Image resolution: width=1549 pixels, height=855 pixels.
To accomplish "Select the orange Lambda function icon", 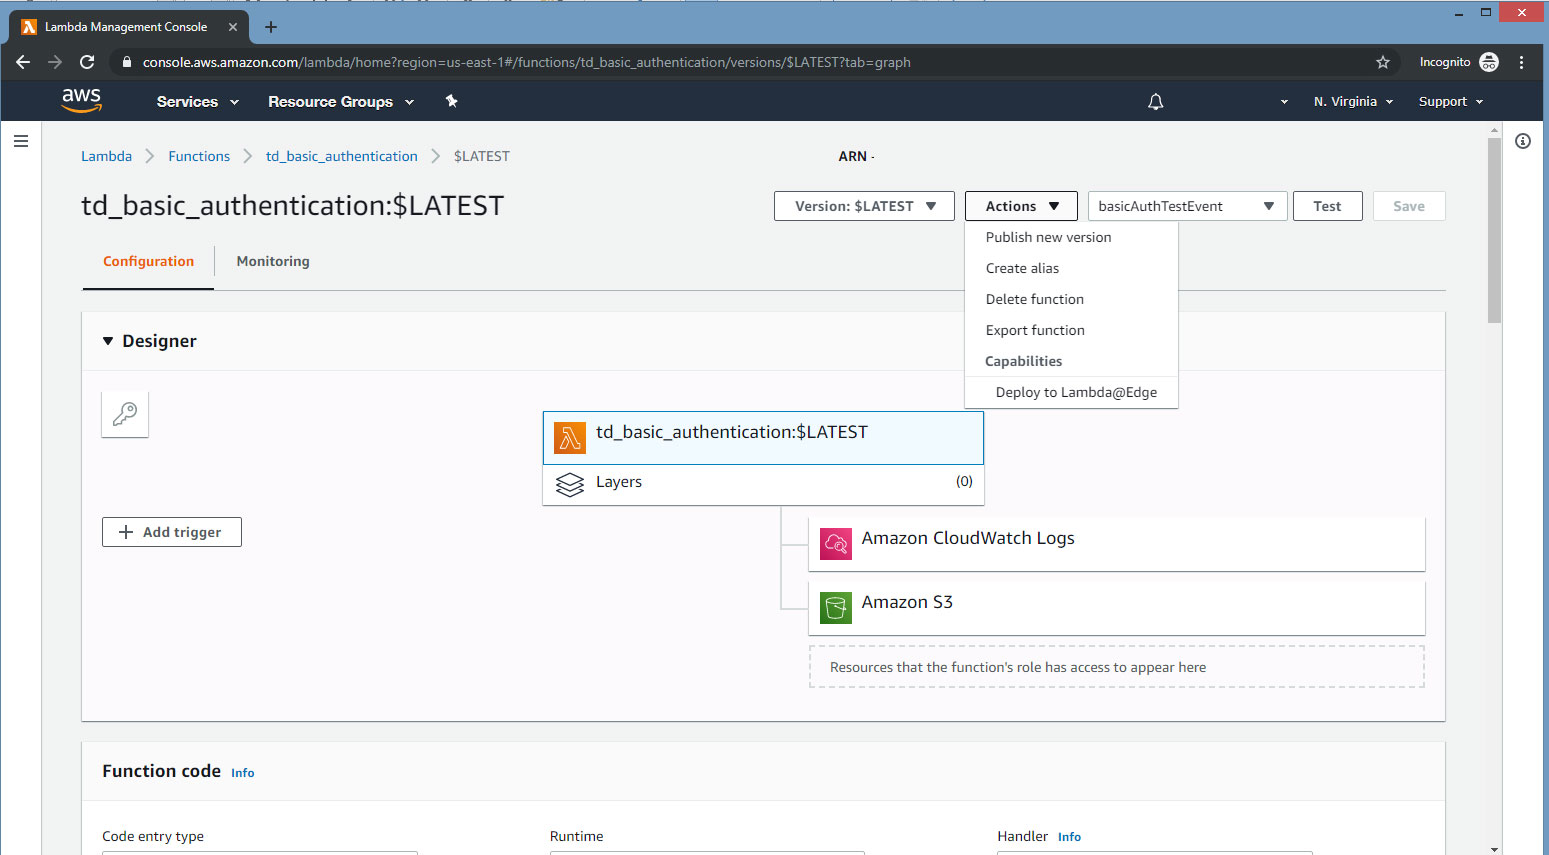I will tap(570, 437).
